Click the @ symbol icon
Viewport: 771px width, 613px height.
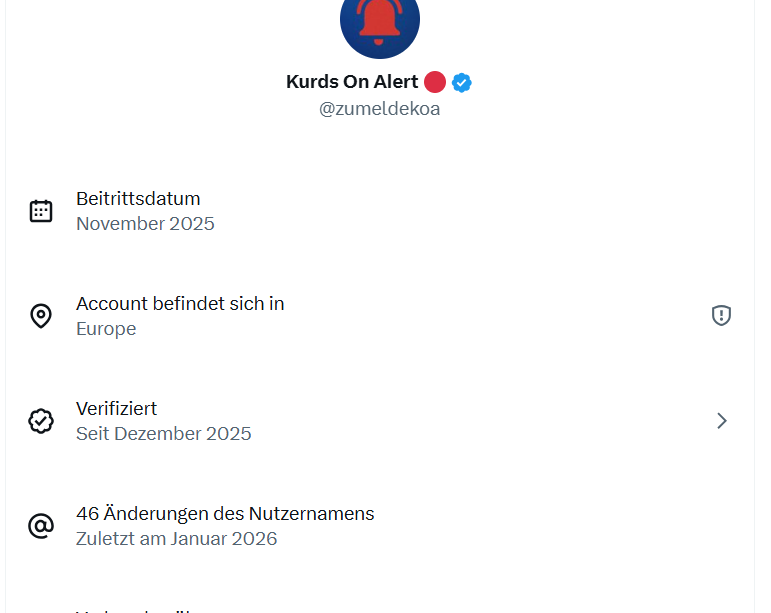coord(41,526)
